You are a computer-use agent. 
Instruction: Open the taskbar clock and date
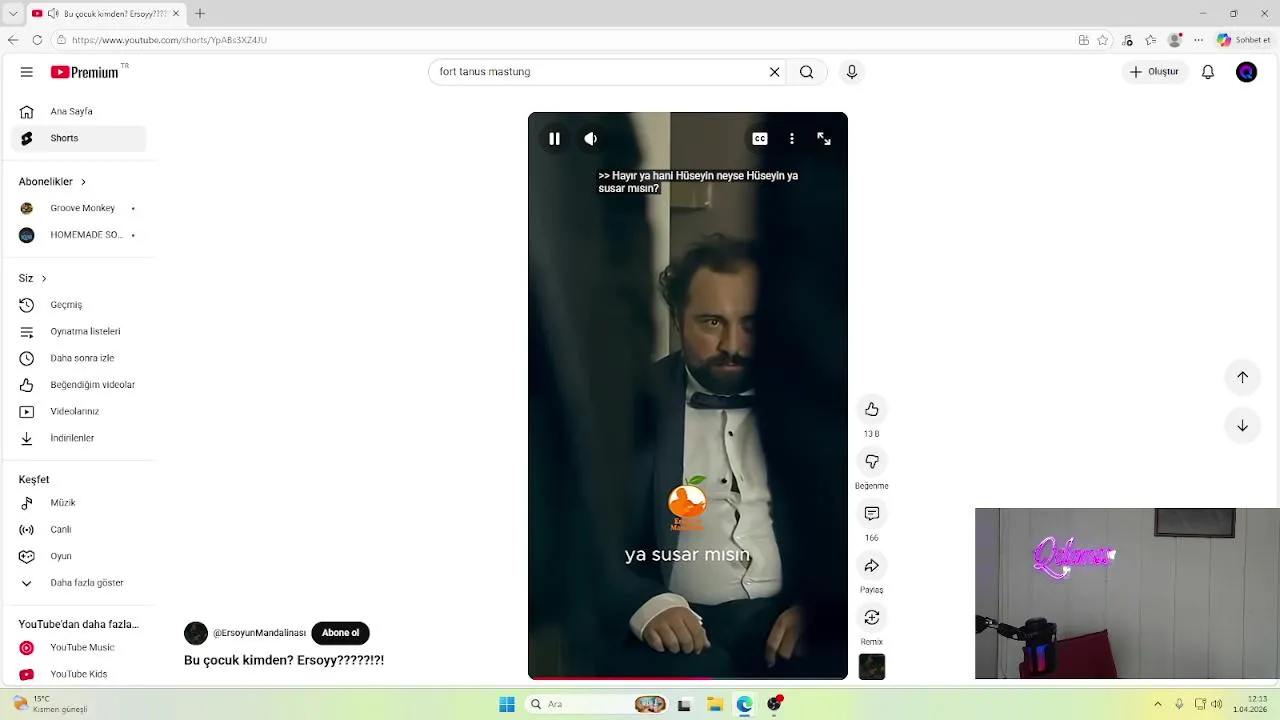tap(1250, 704)
